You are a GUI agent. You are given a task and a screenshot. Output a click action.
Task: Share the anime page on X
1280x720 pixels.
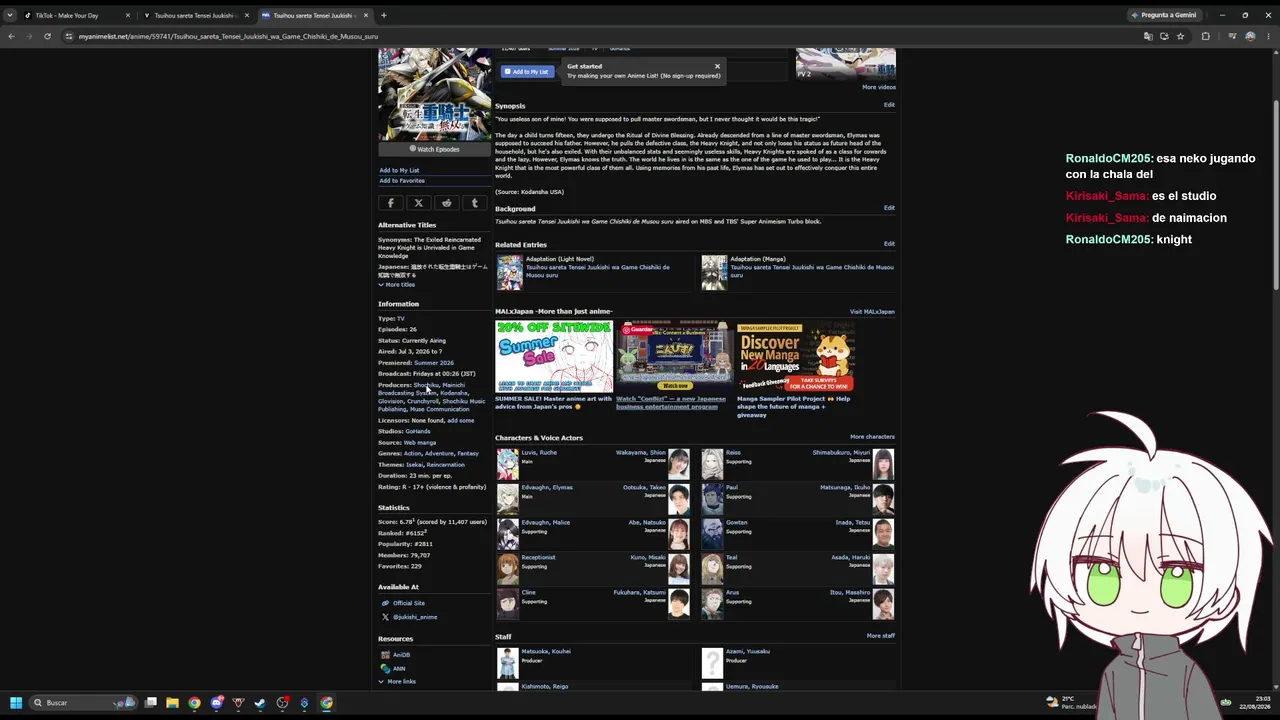click(419, 203)
